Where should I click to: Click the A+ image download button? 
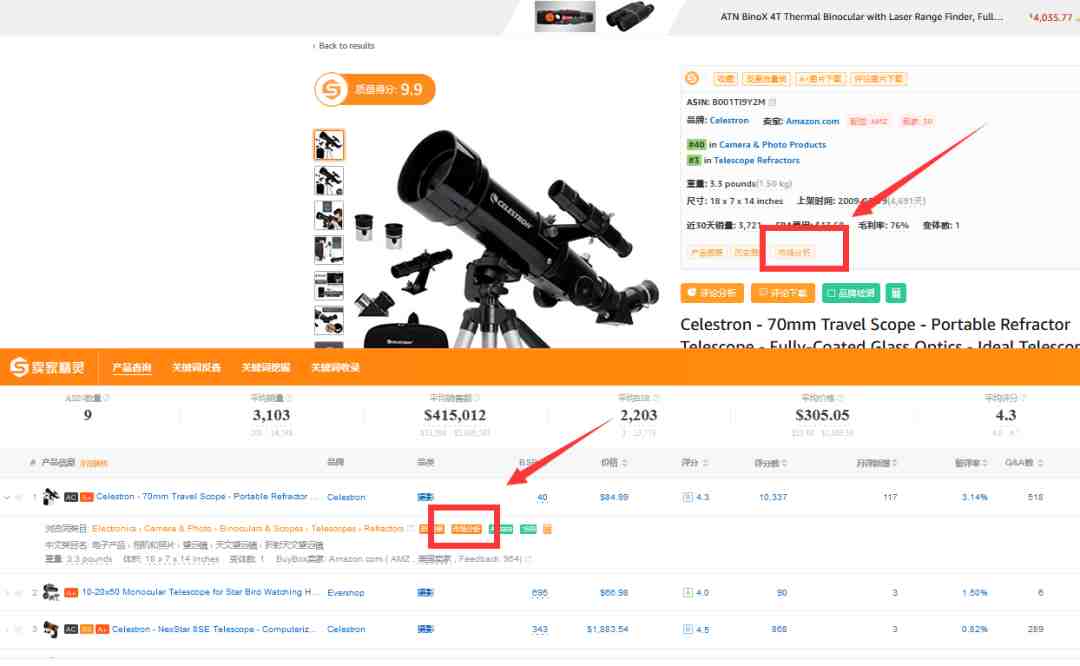(820, 79)
